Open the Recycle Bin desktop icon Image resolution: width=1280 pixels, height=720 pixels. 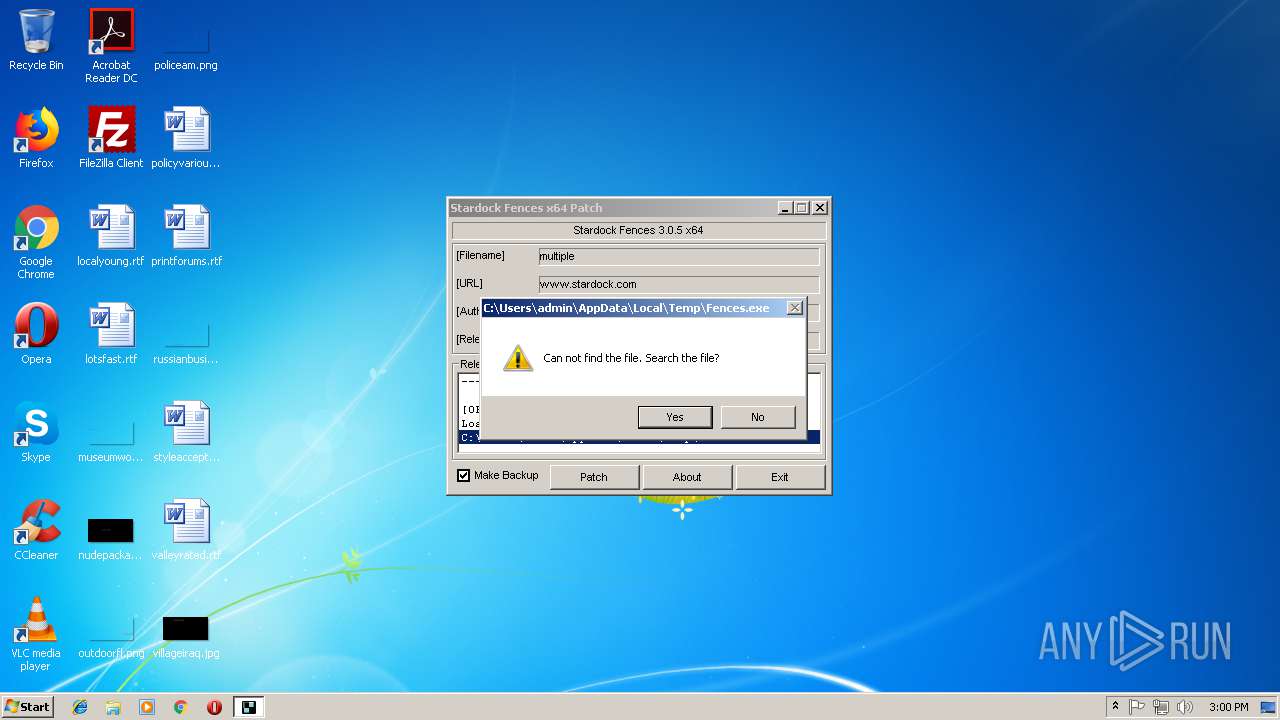click(36, 40)
